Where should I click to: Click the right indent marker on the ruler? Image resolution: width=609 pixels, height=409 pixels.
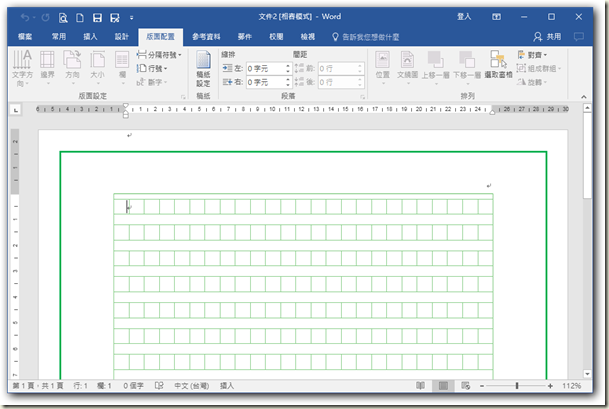click(492, 112)
